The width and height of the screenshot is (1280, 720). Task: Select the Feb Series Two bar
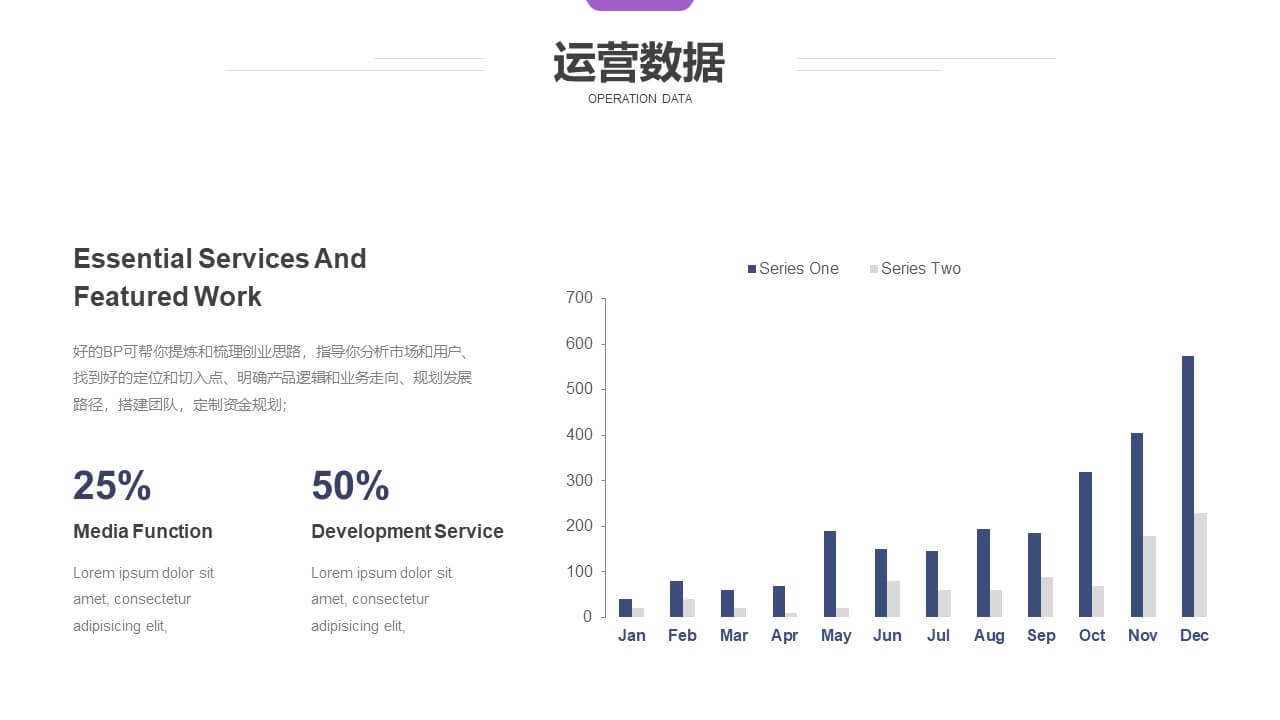point(689,608)
